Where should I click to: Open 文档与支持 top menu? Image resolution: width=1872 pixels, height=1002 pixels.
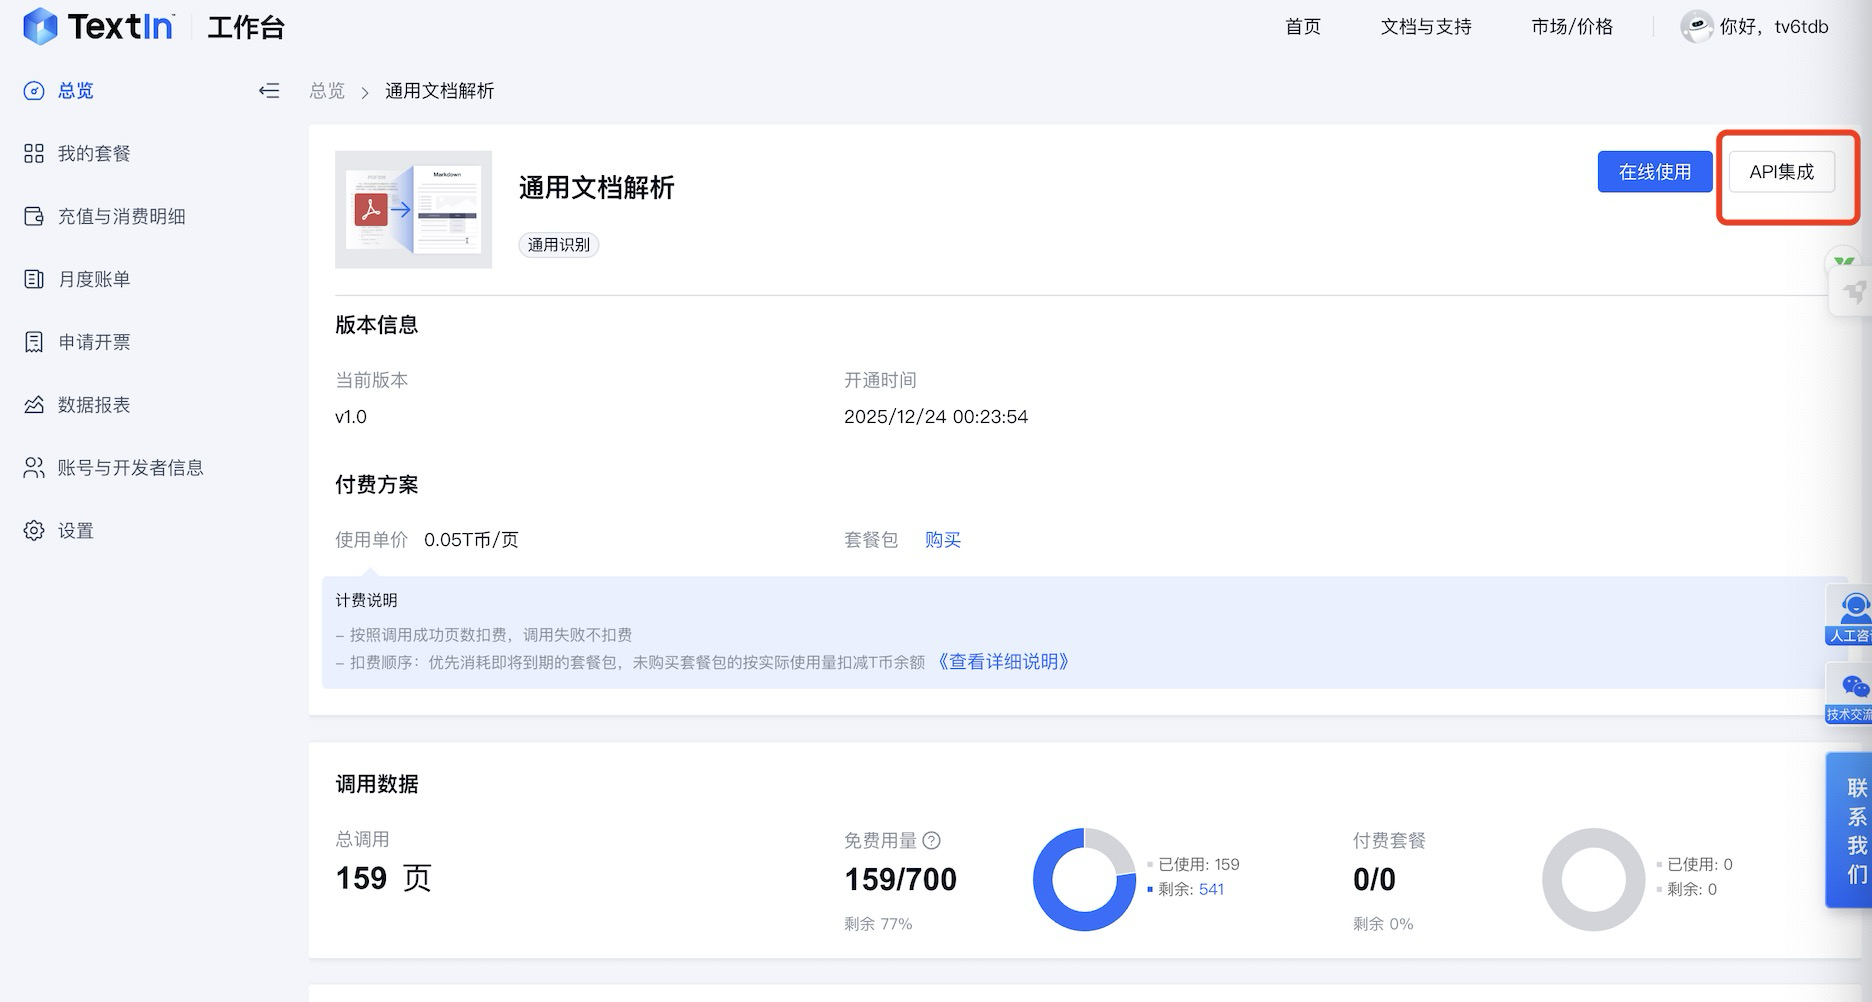click(1426, 27)
